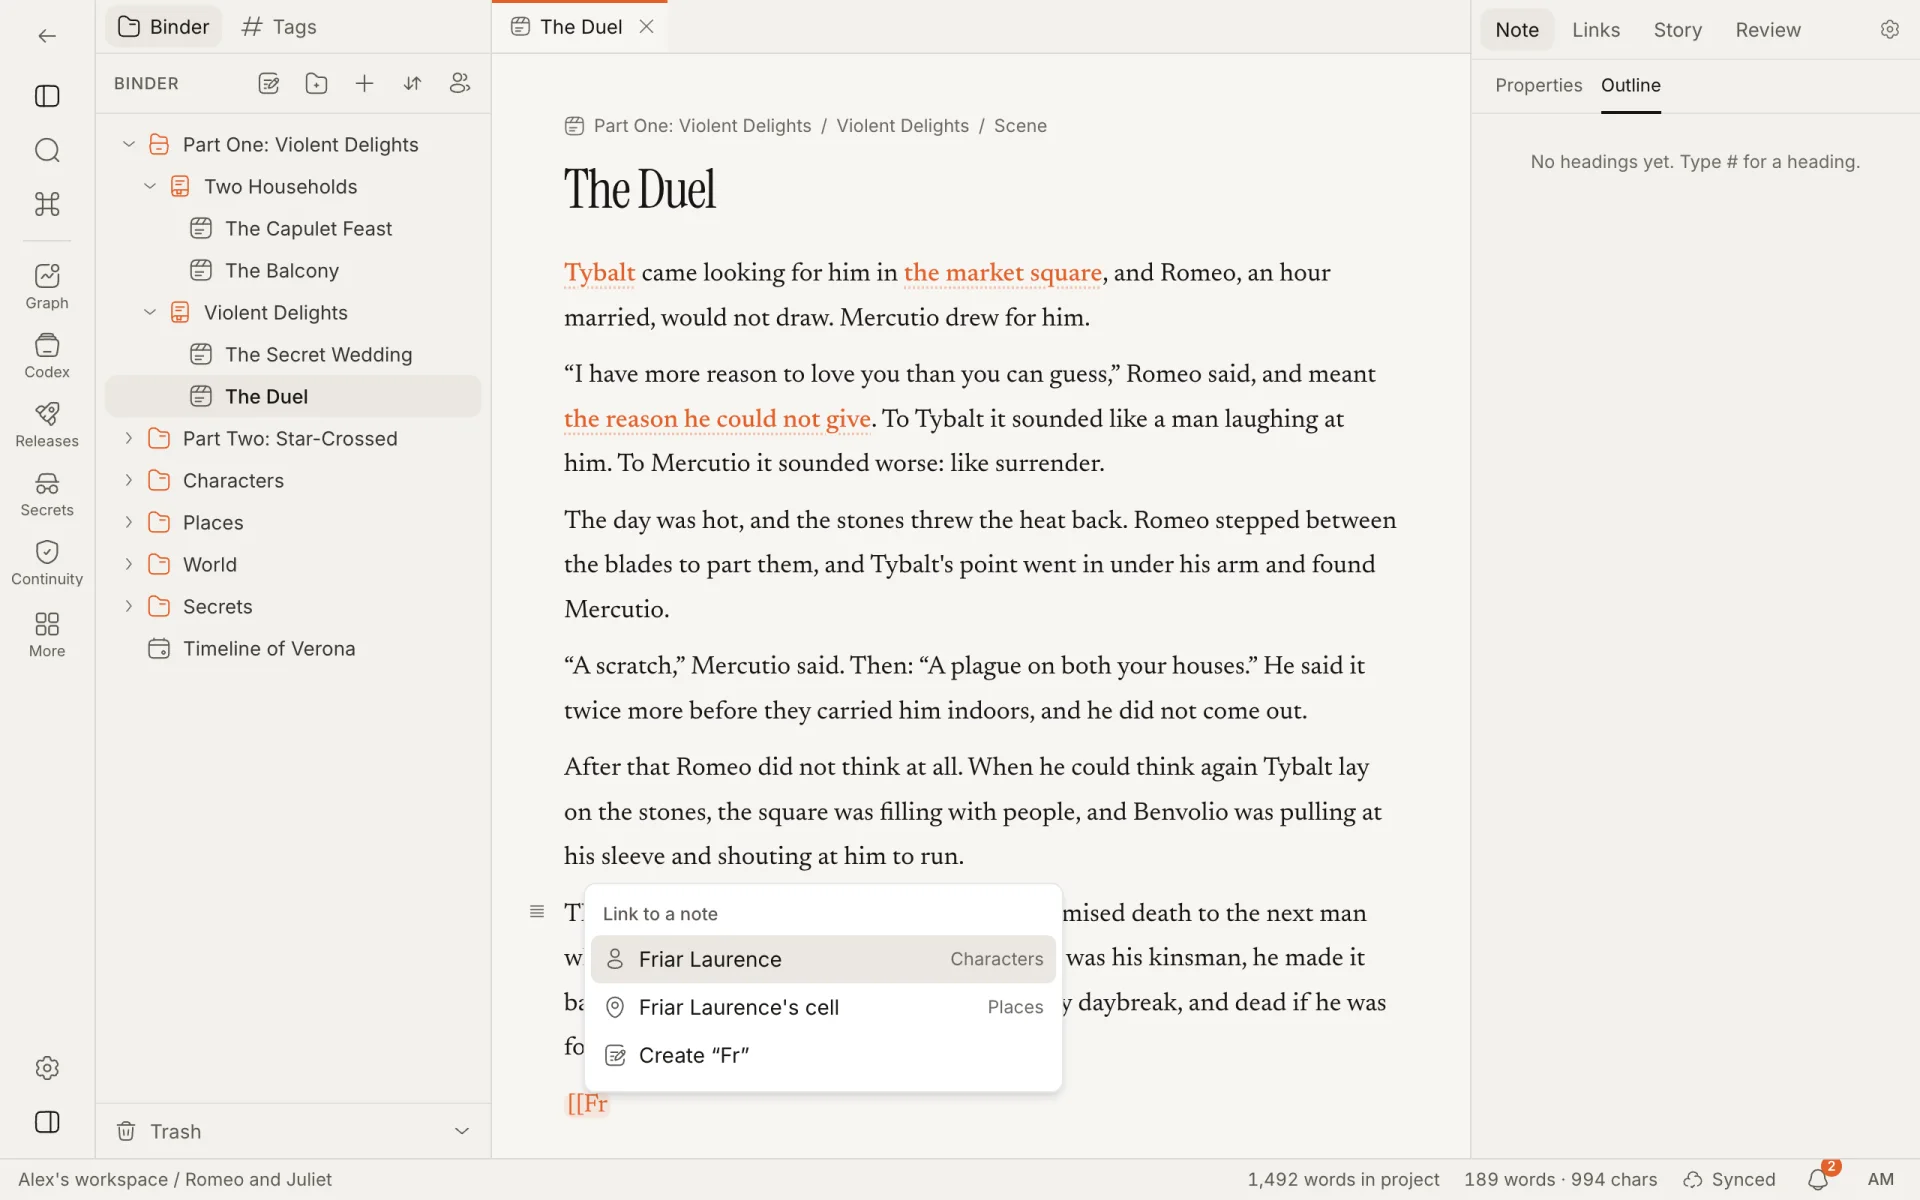Toggle the left sidebar panel icon
1920x1200 pixels.
click(47, 96)
